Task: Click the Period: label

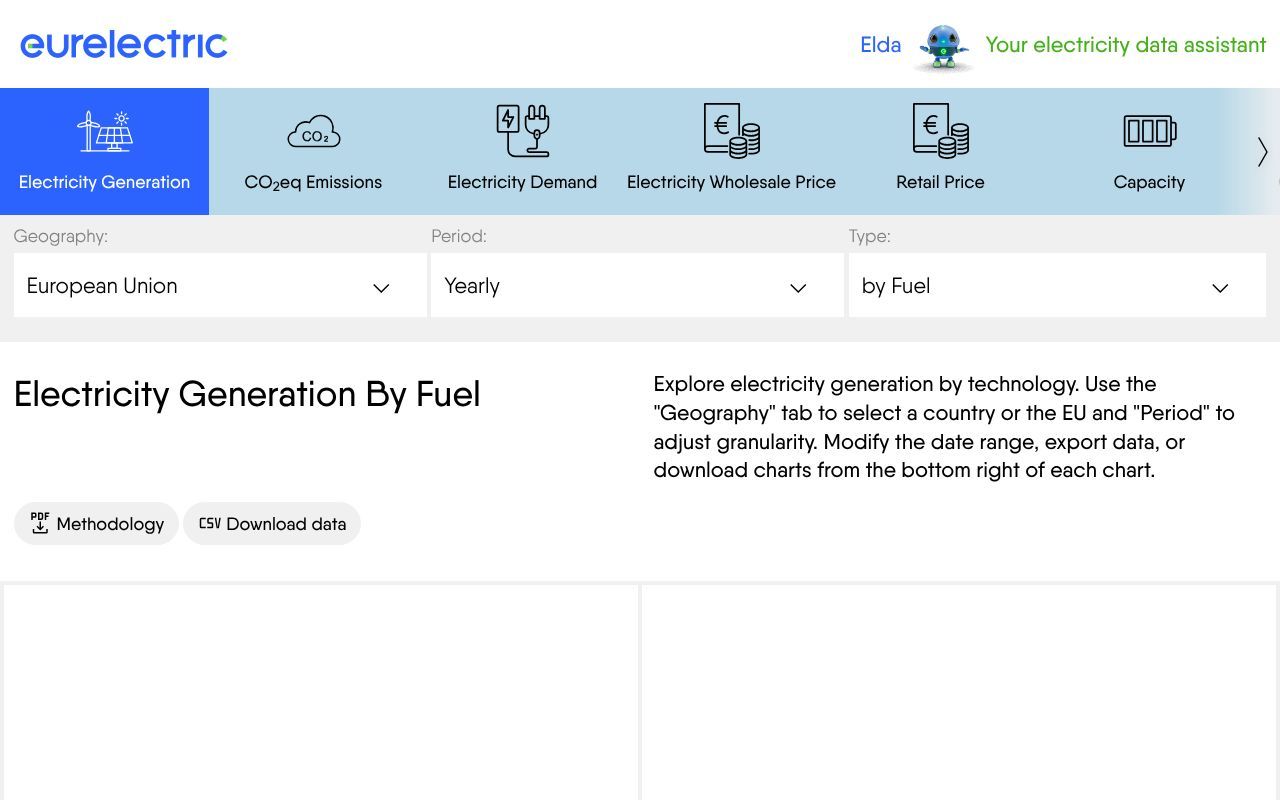Action: 459,236
